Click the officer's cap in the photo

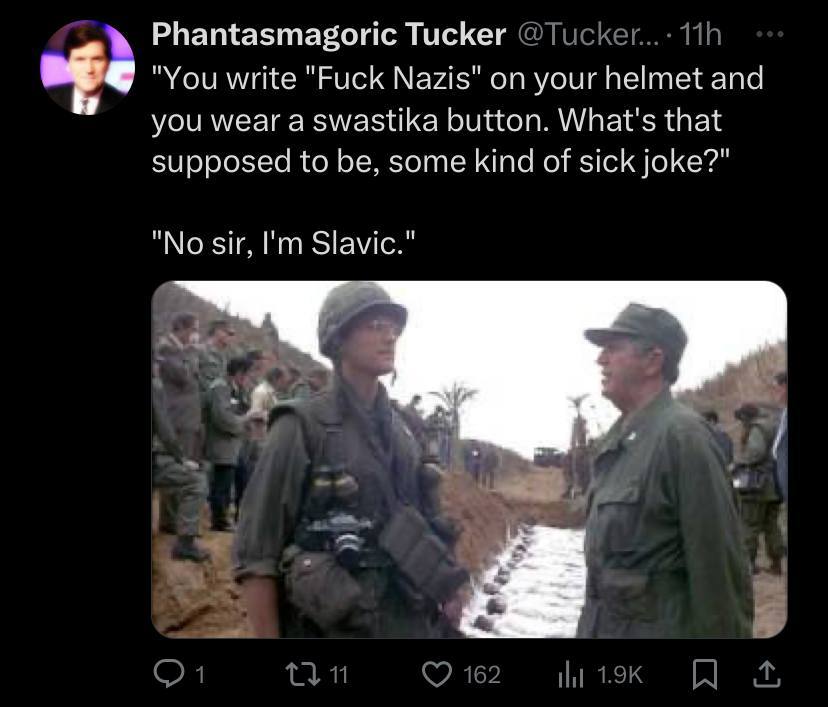[x=637, y=328]
